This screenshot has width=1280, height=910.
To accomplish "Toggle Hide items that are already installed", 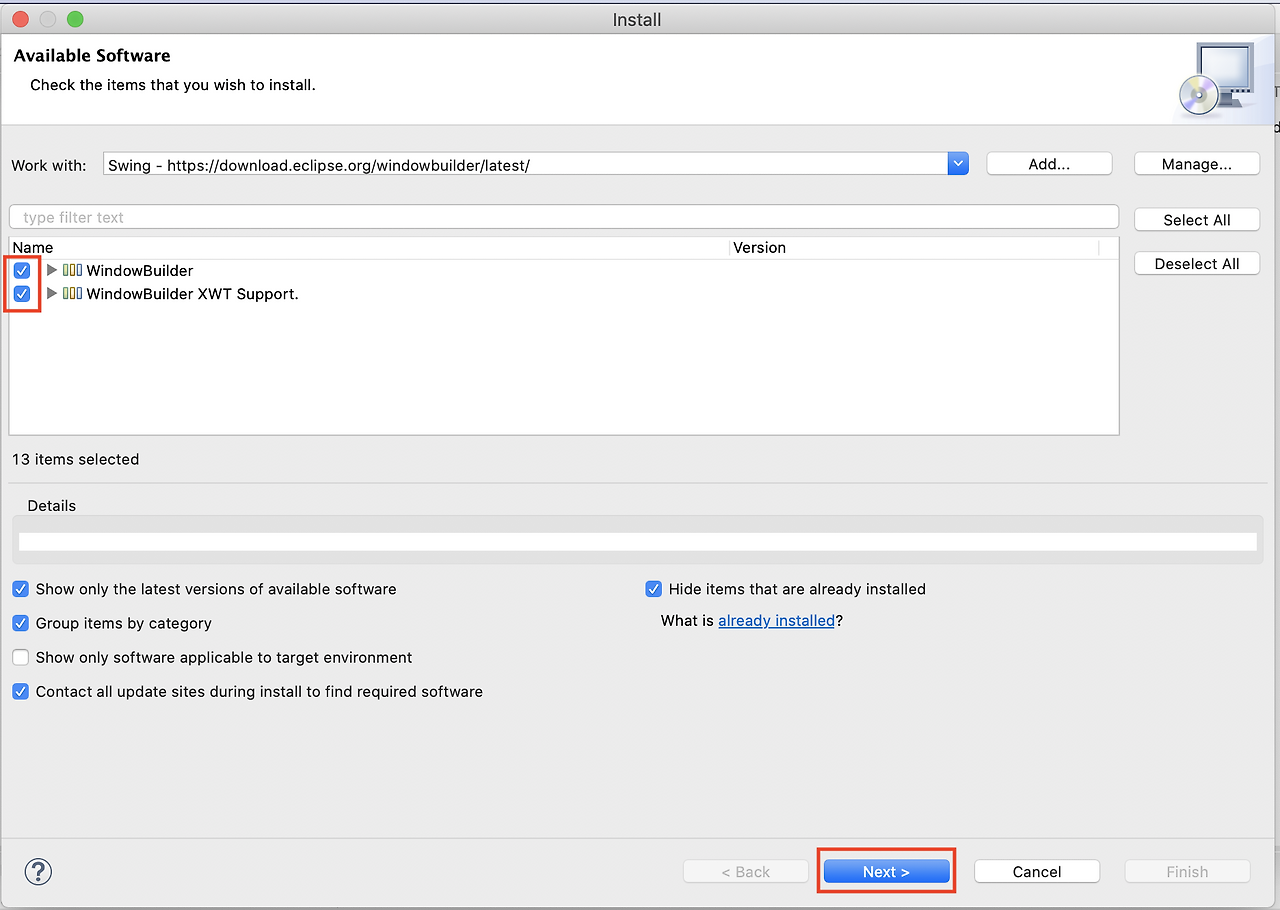I will pyautogui.click(x=654, y=589).
